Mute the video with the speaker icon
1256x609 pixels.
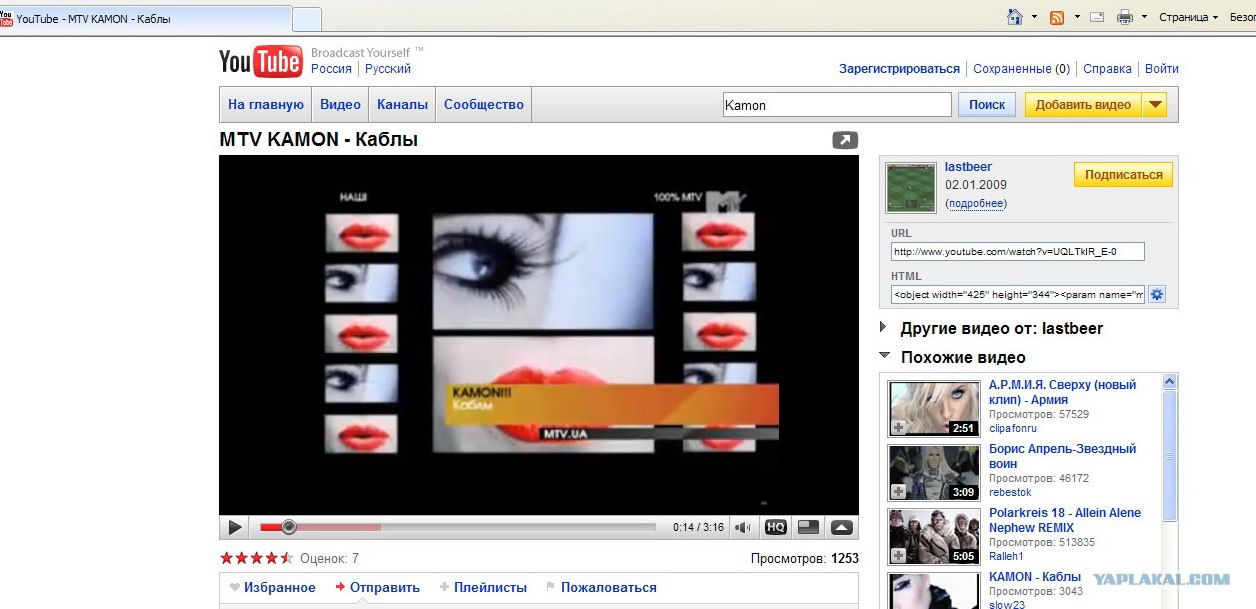[x=742, y=527]
